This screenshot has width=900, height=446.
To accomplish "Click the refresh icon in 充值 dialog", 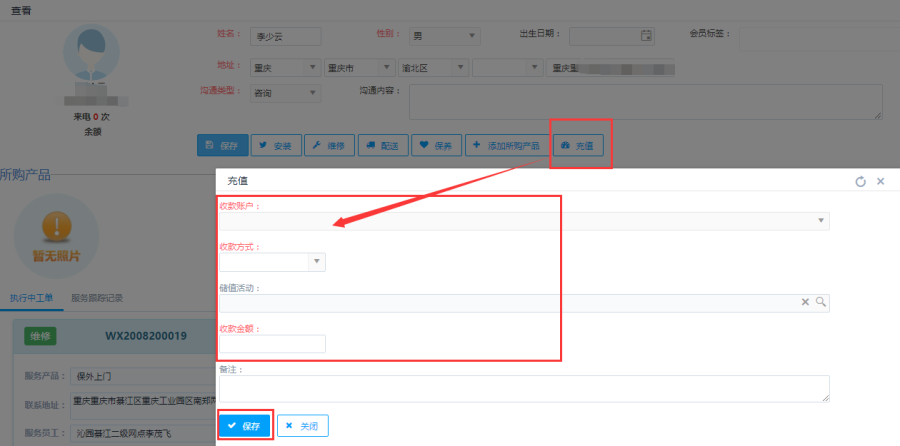I will [x=860, y=182].
